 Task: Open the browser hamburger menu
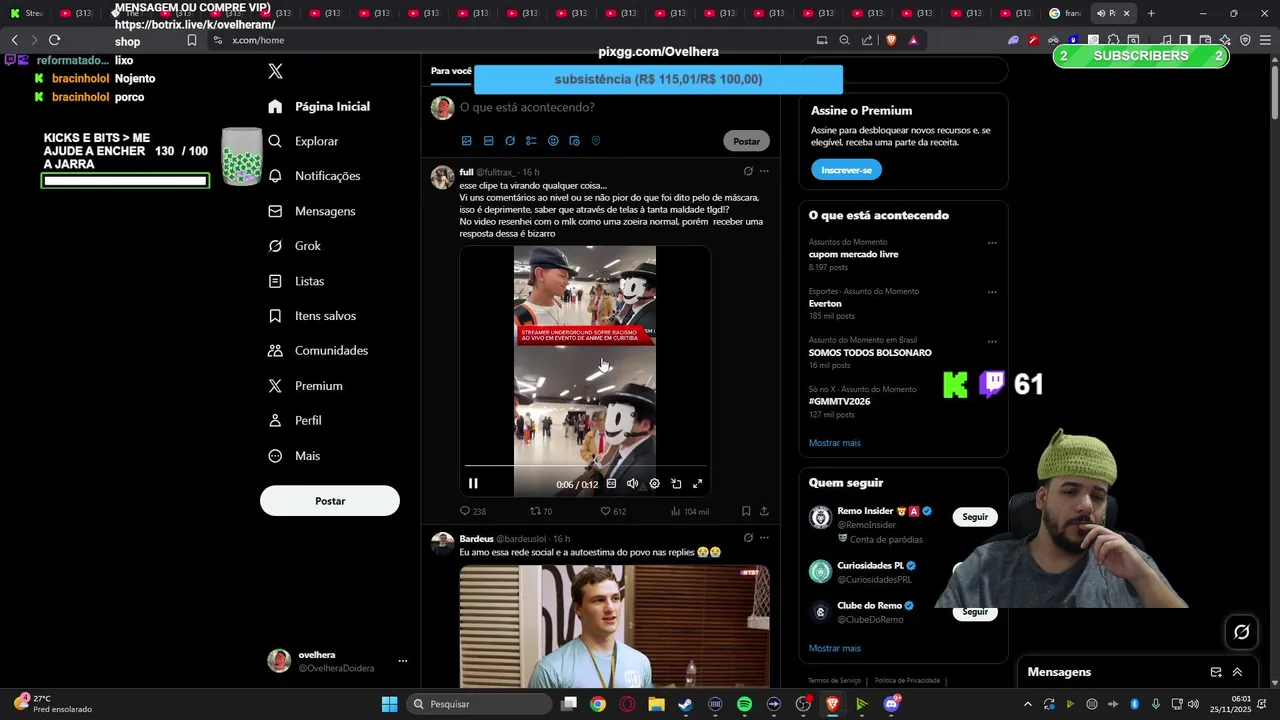pyautogui.click(x=1264, y=40)
